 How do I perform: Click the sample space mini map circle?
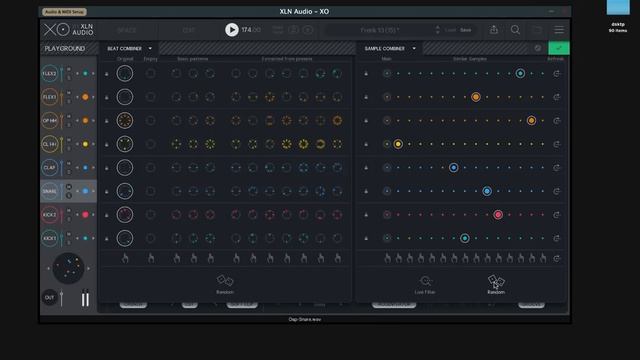pyautogui.click(x=69, y=268)
